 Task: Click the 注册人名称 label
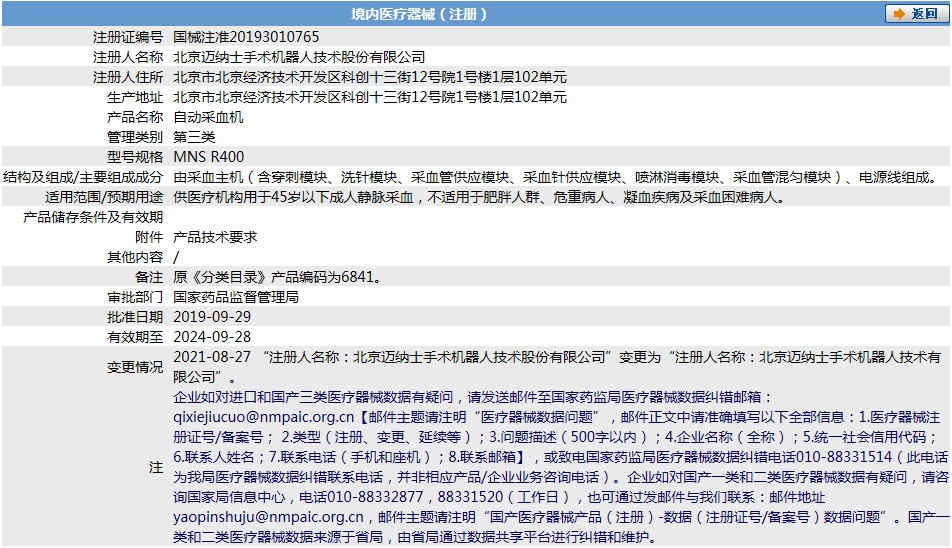(128, 57)
